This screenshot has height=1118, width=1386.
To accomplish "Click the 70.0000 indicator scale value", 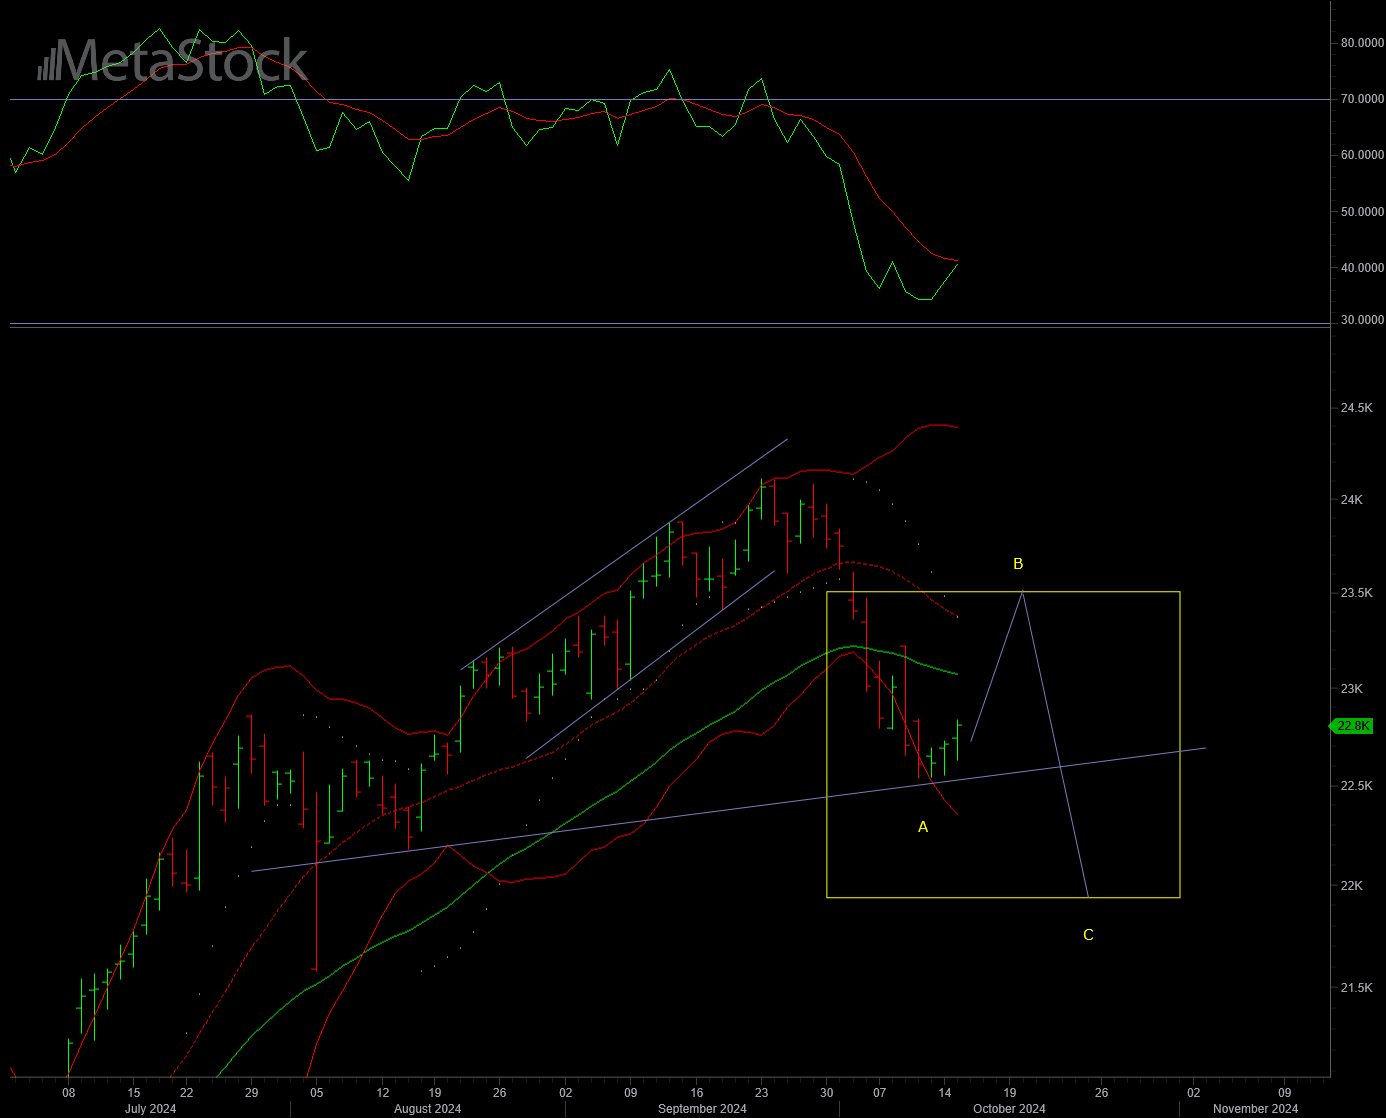I will coord(1362,99).
